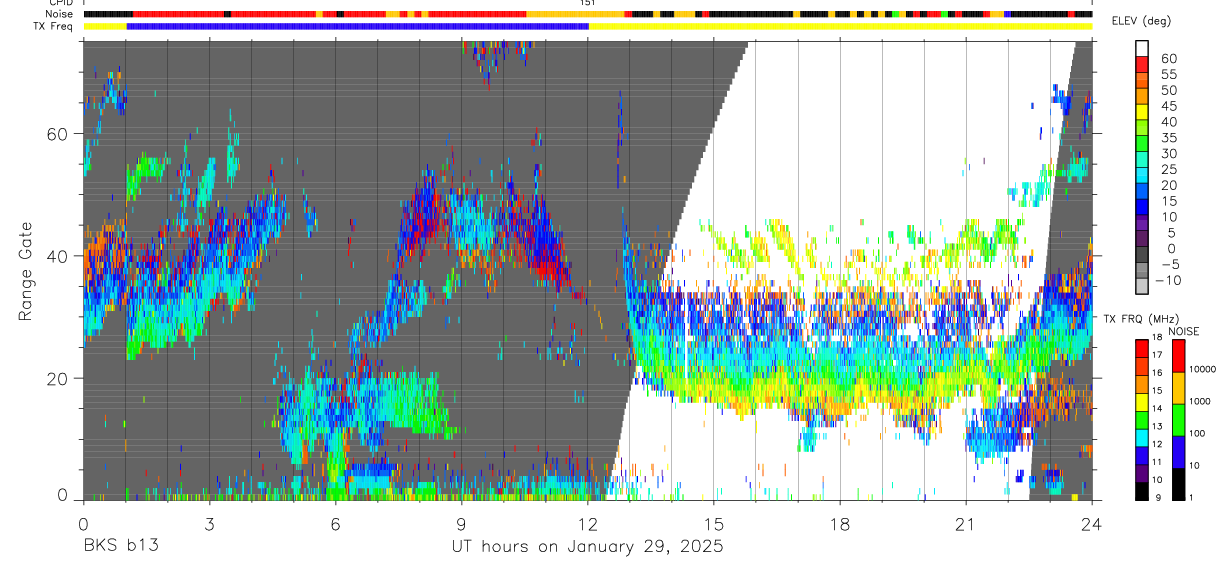
Task: Pick the yellow swatch in TX FRQ legend
Action: pyautogui.click(x=1141, y=402)
